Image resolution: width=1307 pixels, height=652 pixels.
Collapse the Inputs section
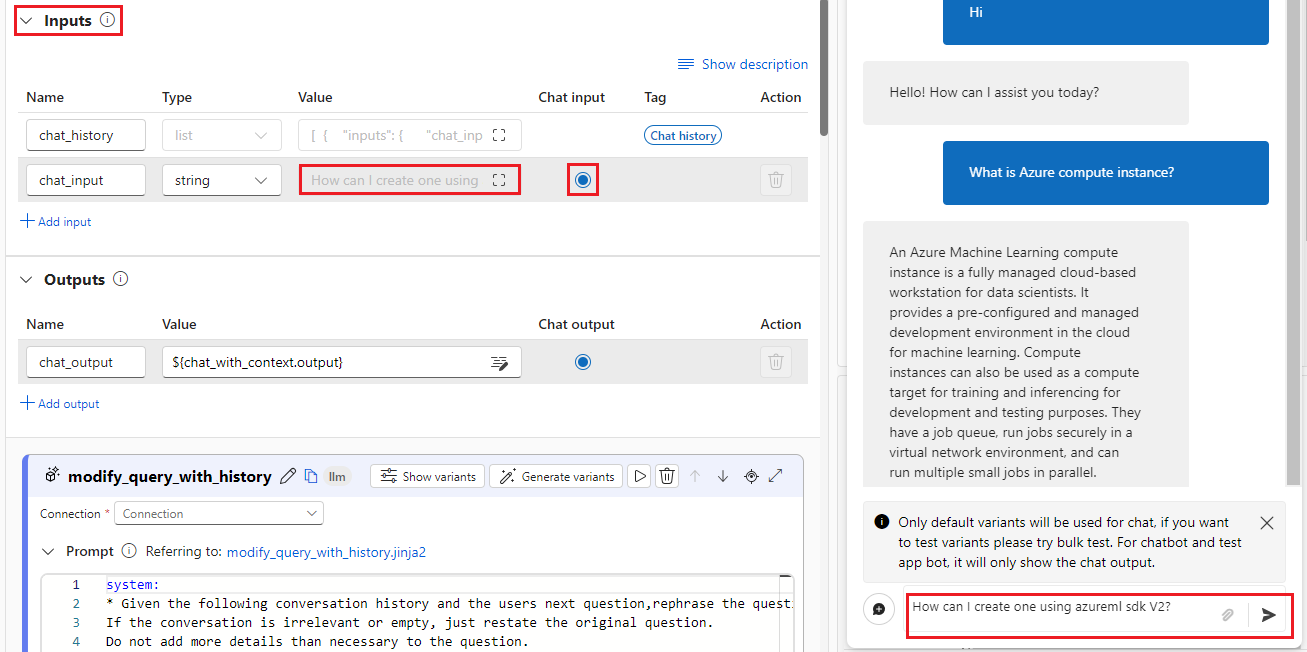25,20
